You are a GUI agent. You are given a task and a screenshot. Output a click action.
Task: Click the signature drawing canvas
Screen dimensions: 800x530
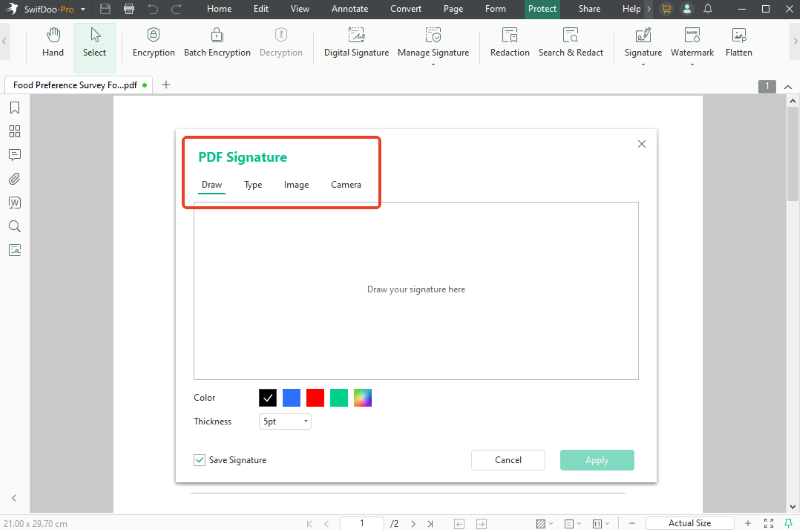[x=416, y=291]
